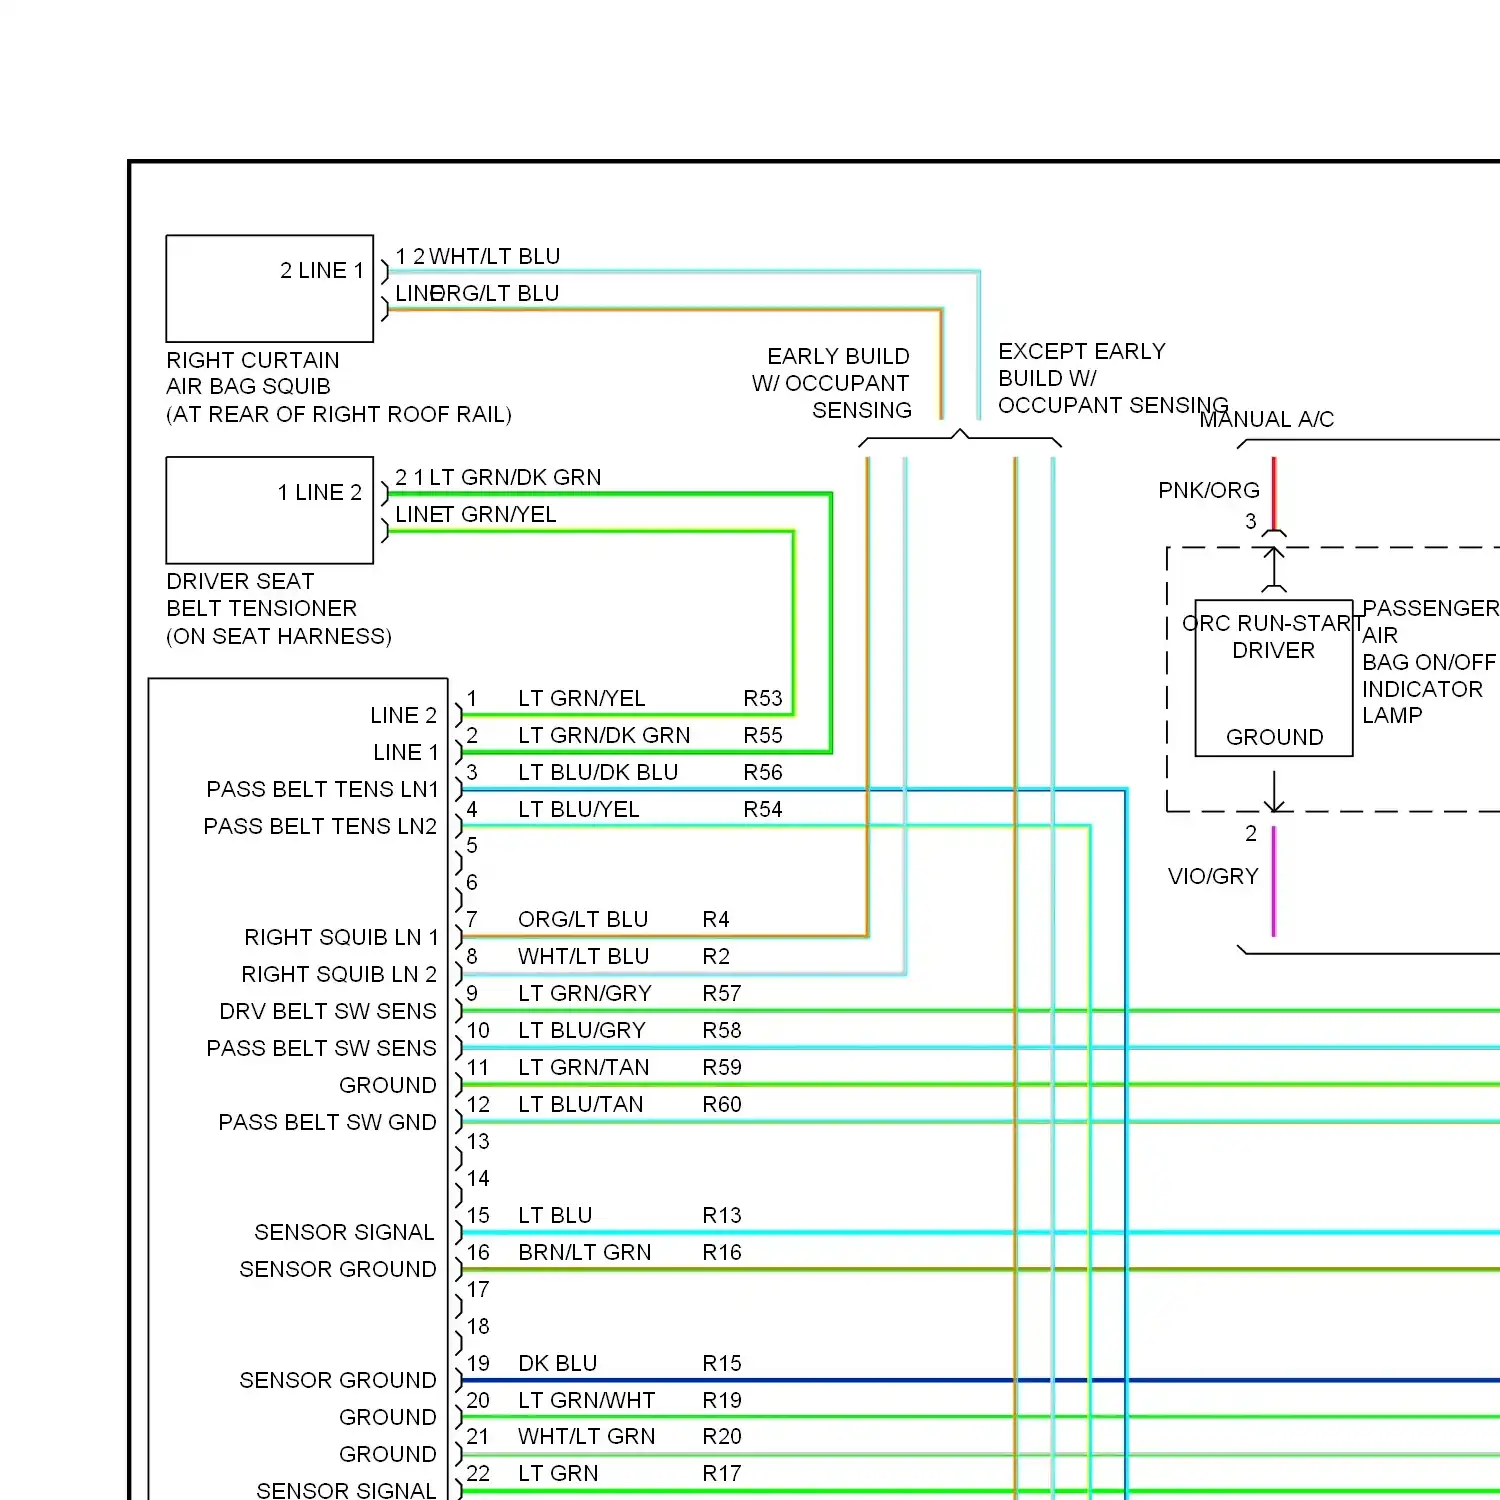Select the 'PASSENGER' air bag indicator lamp label
1500x1500 pixels.
click(x=1431, y=608)
